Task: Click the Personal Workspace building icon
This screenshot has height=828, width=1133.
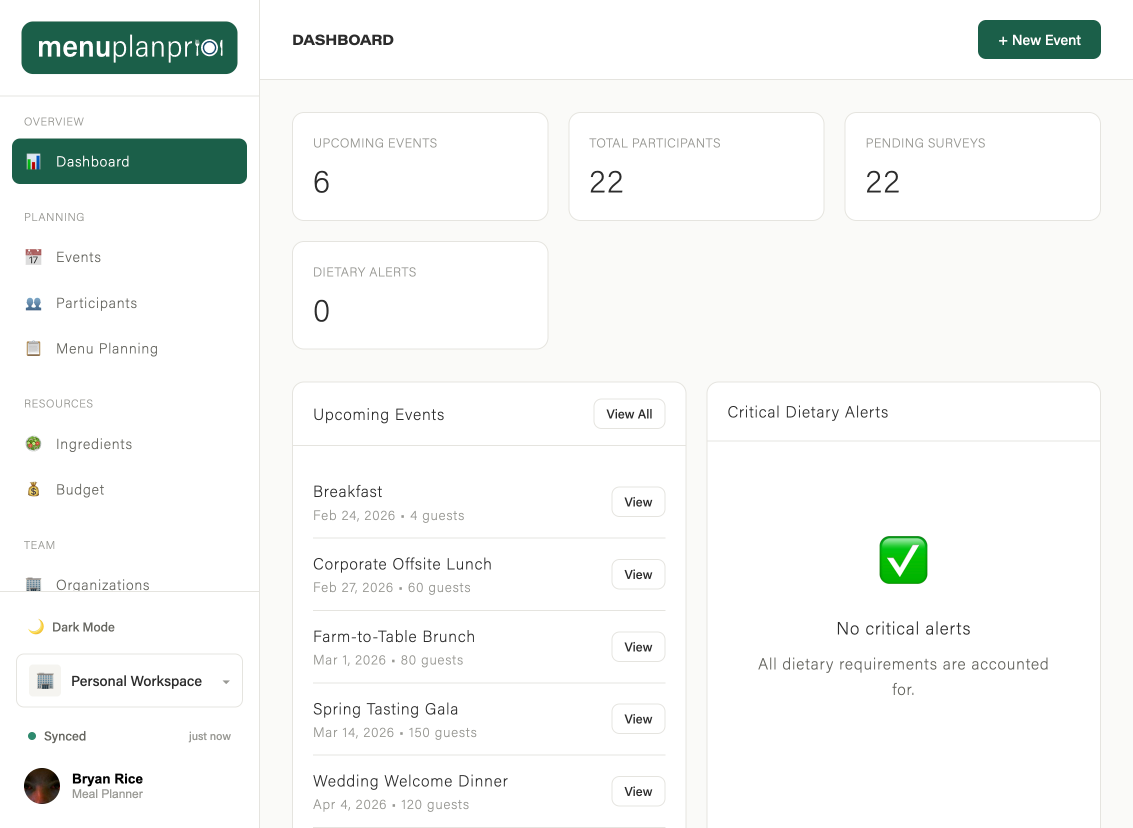Action: (44, 680)
